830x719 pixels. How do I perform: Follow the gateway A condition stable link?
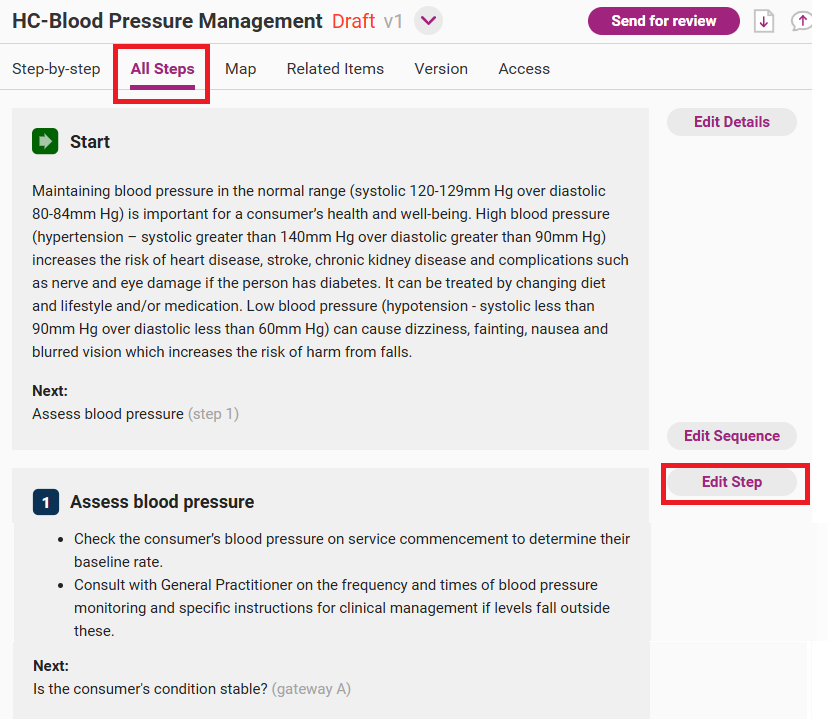click(150, 689)
